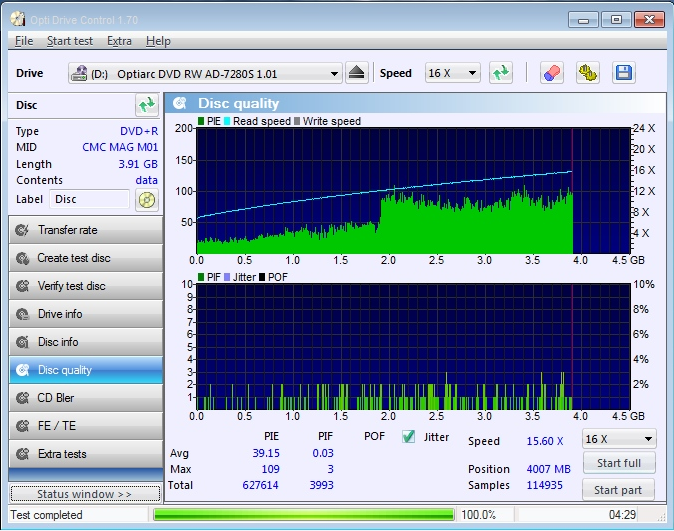The image size is (674, 531).
Task: Click the Length value 3.91 GB
Action: point(138,164)
